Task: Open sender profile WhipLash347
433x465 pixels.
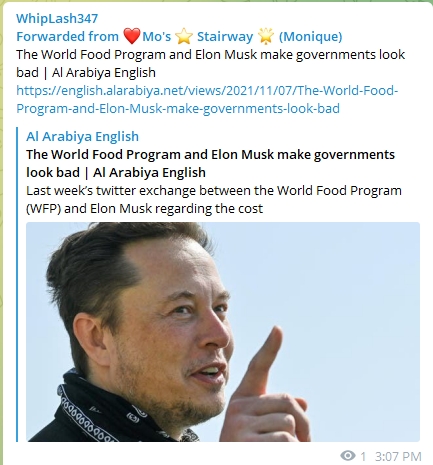Action: point(57,18)
